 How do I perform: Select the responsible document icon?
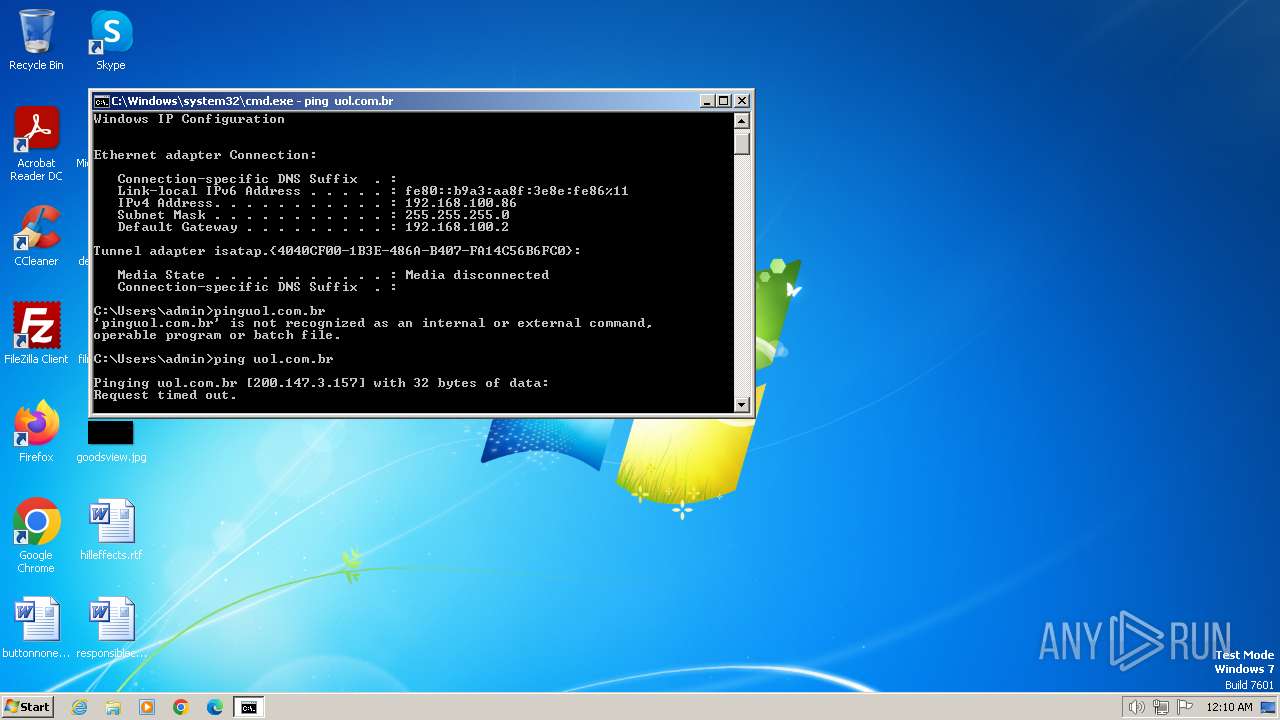[x=110, y=628]
